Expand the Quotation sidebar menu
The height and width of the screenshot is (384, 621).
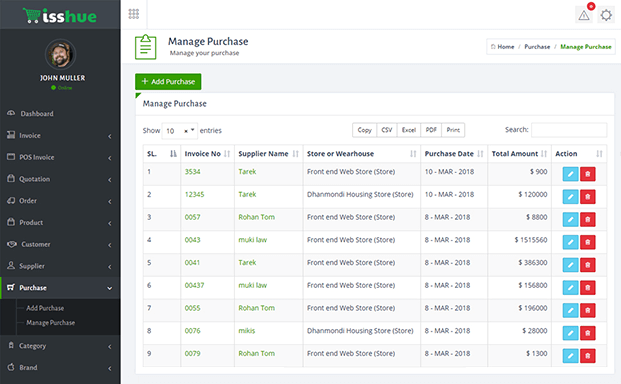[x=60, y=179]
